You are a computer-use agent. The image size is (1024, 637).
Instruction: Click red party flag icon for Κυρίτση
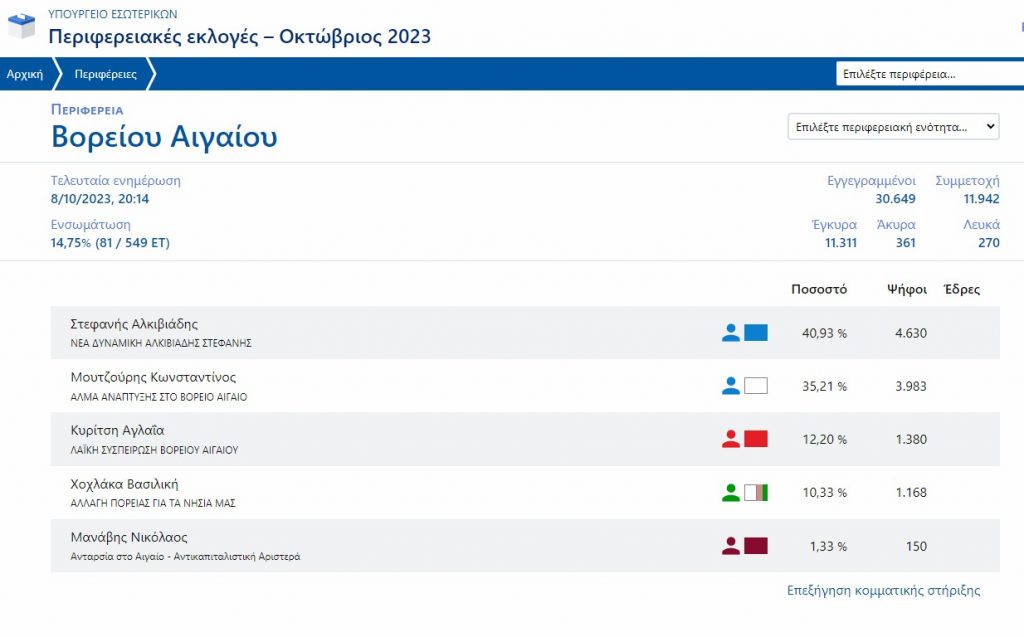[x=756, y=439]
